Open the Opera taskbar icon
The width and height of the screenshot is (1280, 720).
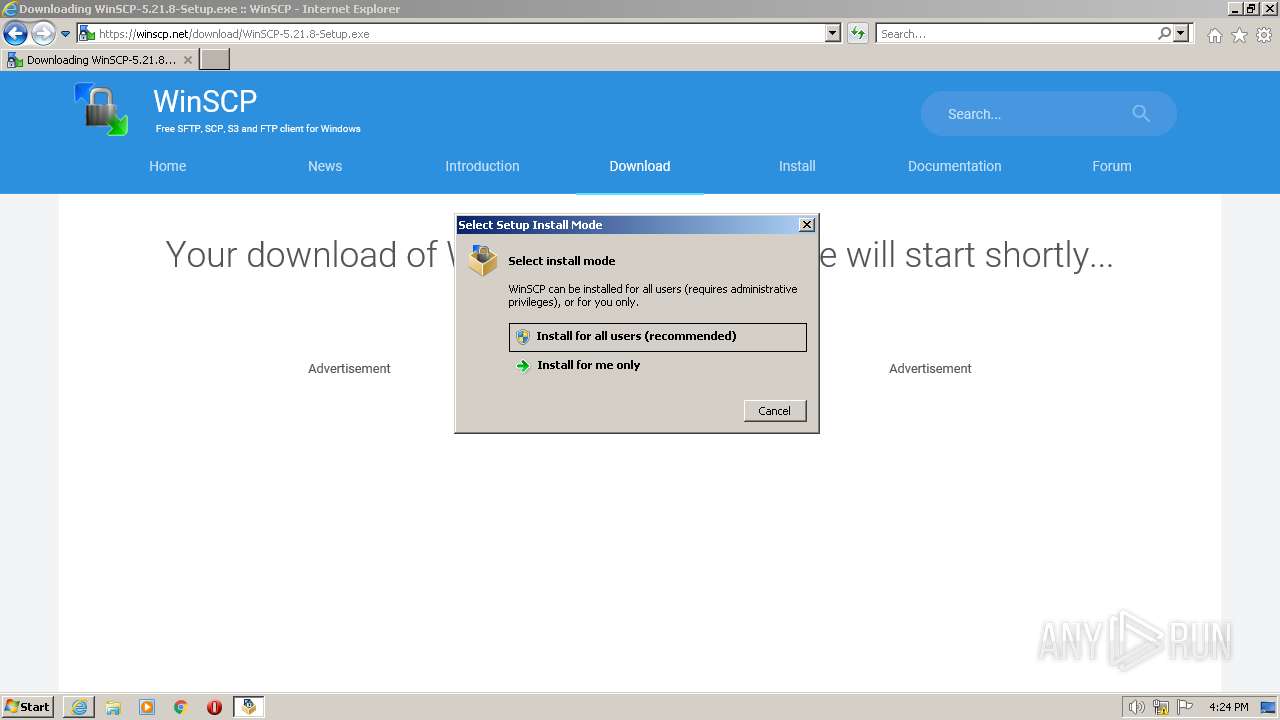point(215,707)
